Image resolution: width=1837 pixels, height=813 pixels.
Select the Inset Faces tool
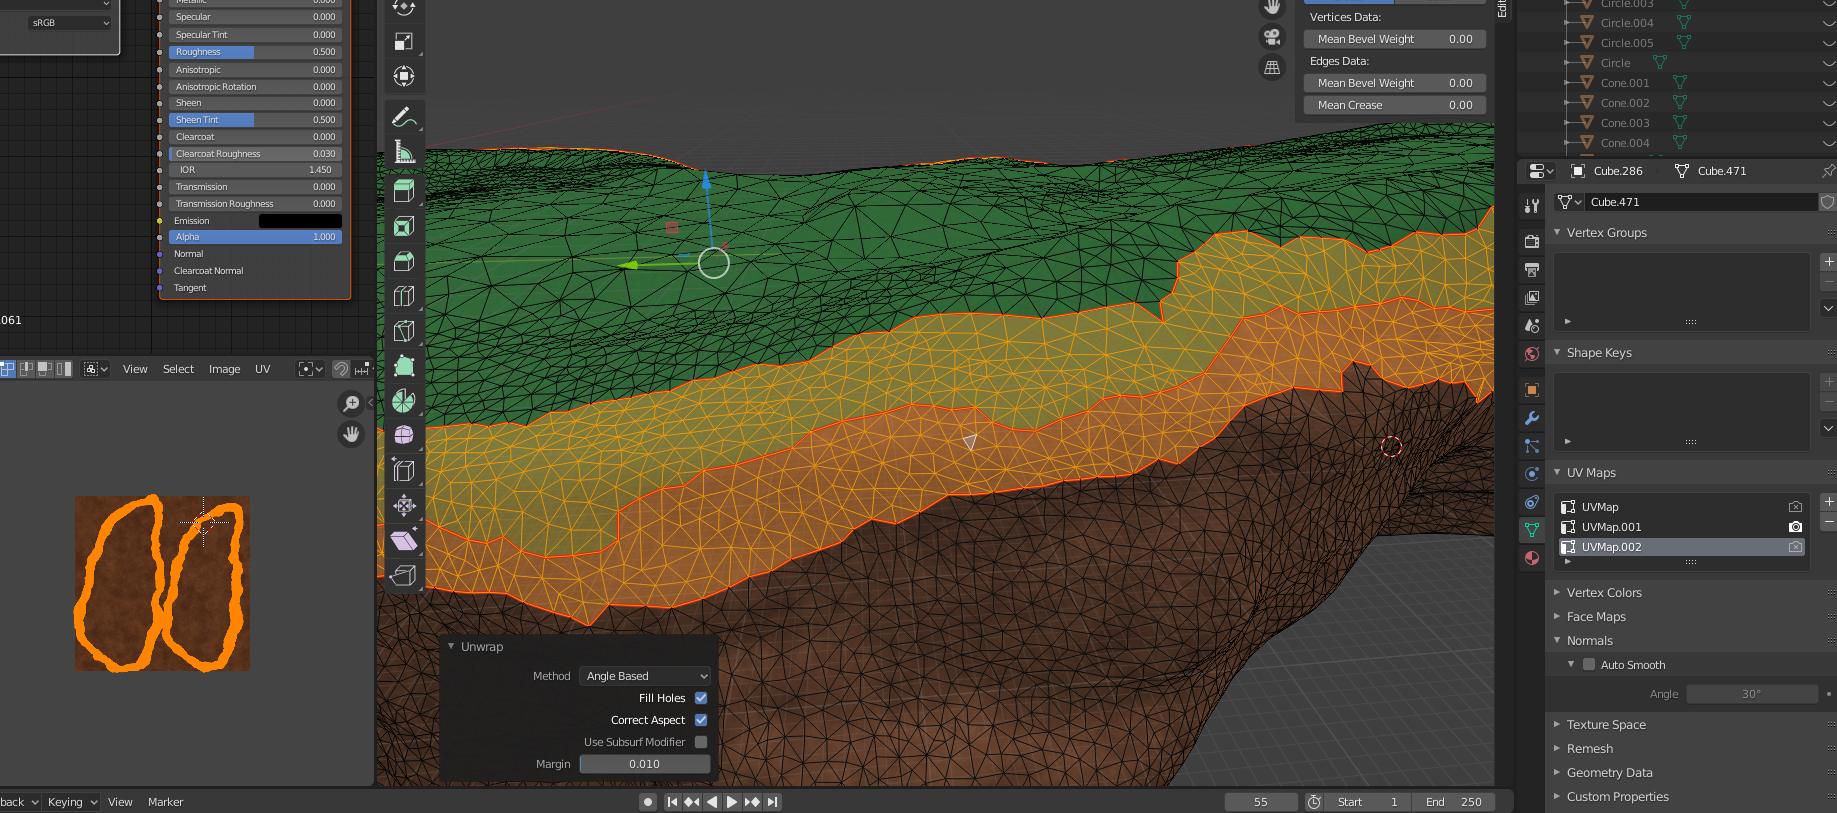coord(404,226)
